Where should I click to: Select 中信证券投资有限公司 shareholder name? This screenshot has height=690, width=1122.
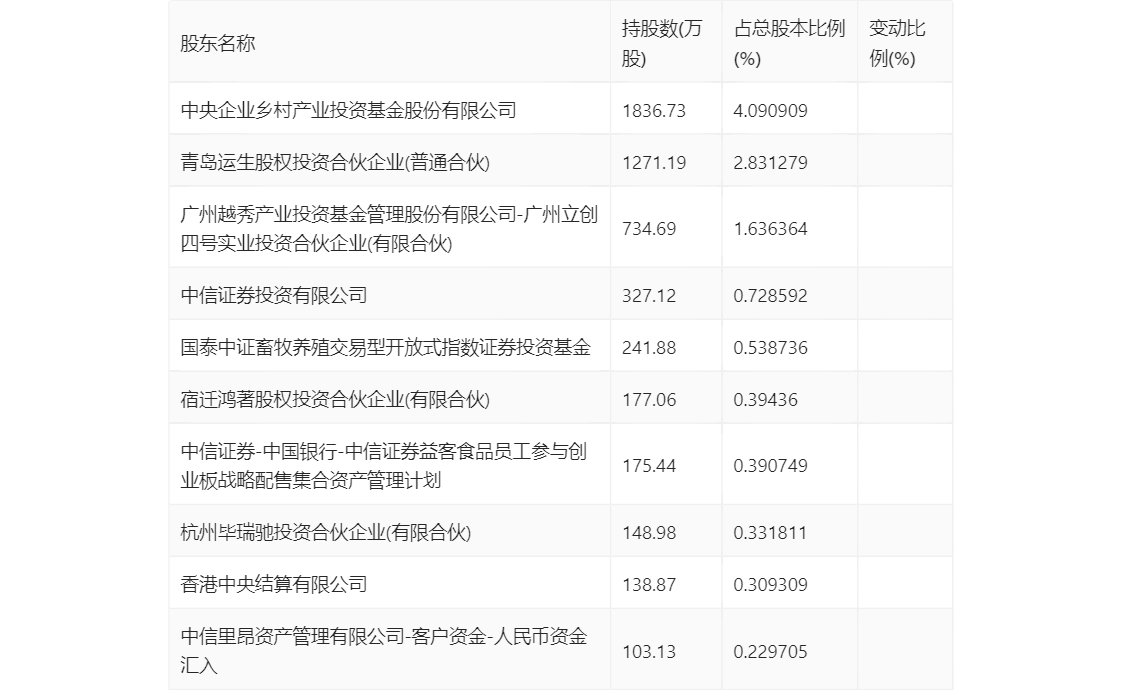click(x=274, y=295)
